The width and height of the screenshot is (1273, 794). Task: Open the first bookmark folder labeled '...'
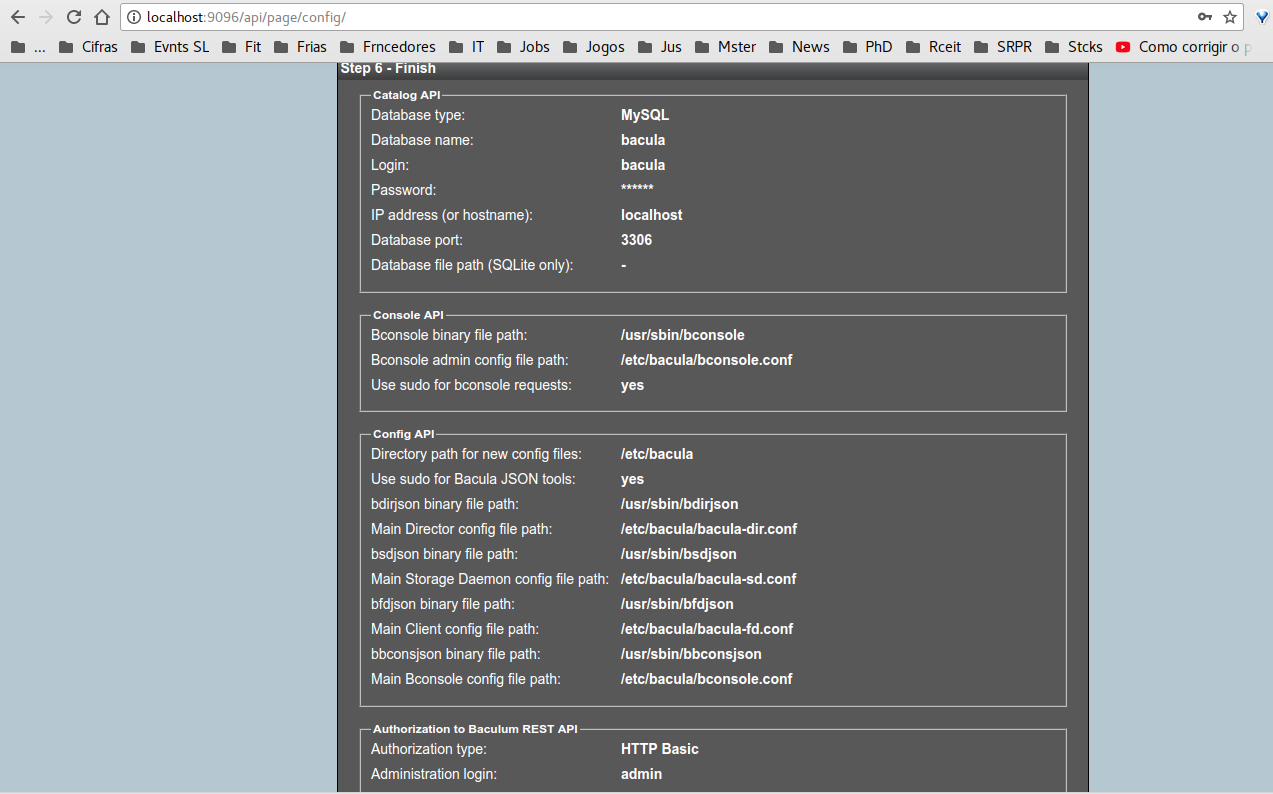29,47
